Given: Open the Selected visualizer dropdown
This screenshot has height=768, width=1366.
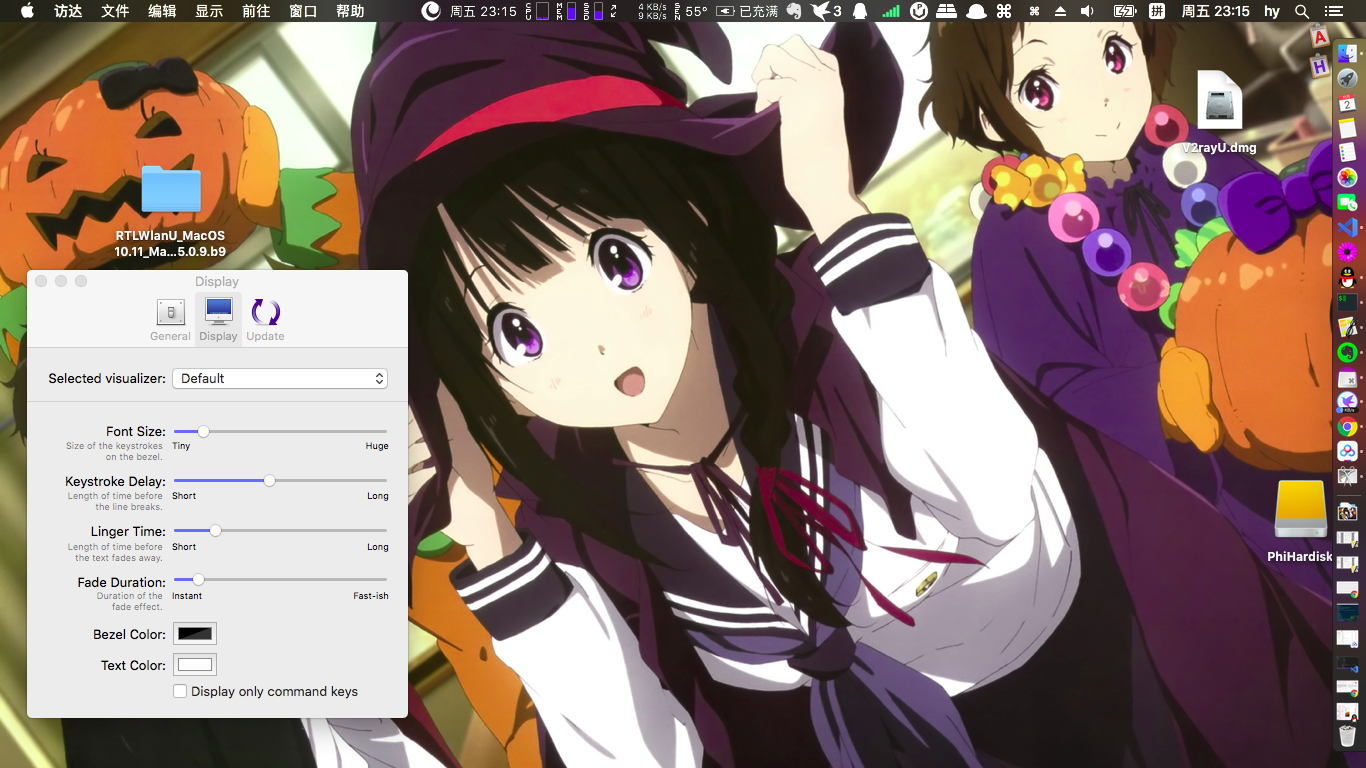Looking at the screenshot, I should (280, 379).
